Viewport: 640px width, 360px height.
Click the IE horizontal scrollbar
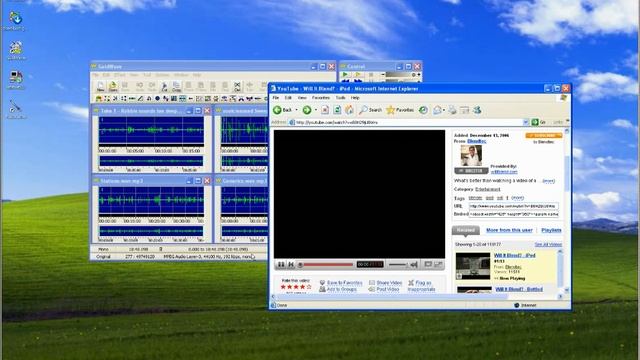[416, 297]
